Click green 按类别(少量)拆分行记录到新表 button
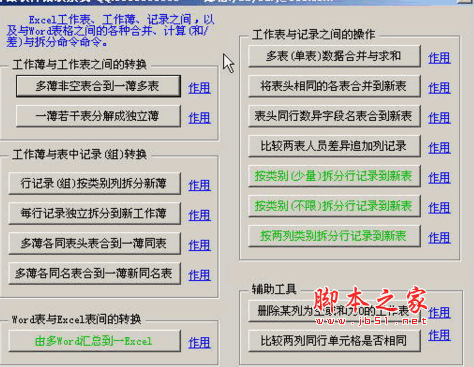The height and width of the screenshot is (367, 474). 334,176
